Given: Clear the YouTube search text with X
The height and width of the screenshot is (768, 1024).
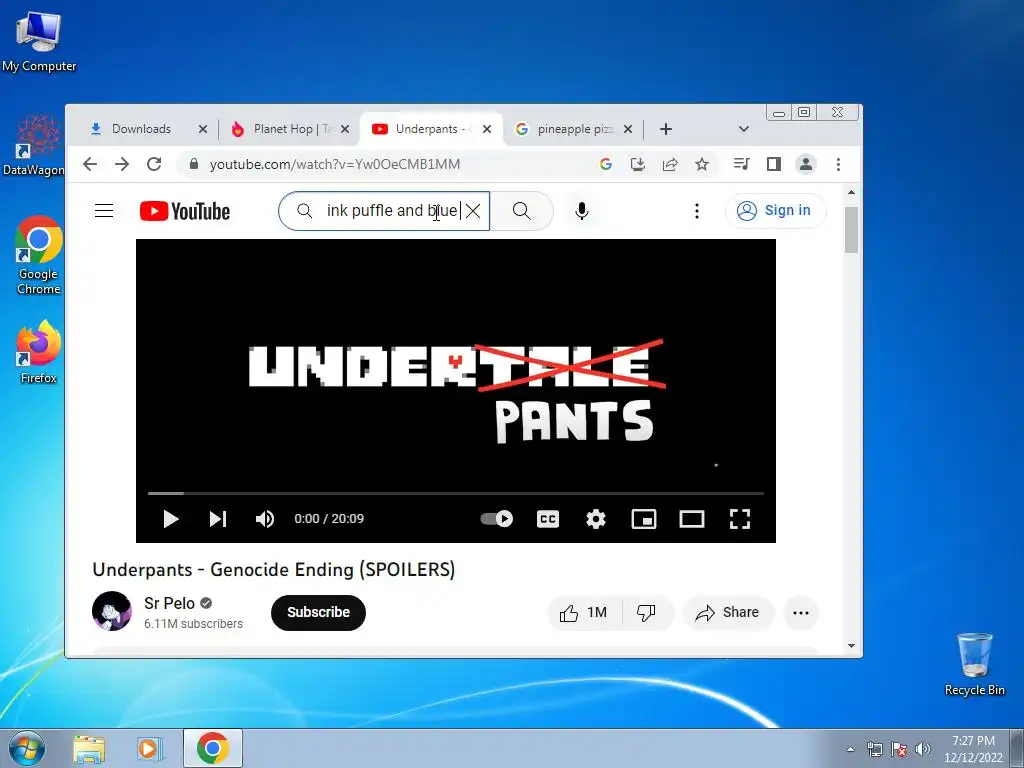Looking at the screenshot, I should click(473, 211).
